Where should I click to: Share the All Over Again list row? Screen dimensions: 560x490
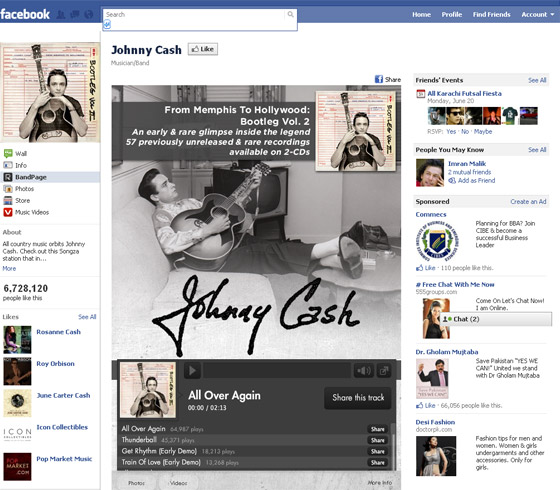(x=378, y=429)
